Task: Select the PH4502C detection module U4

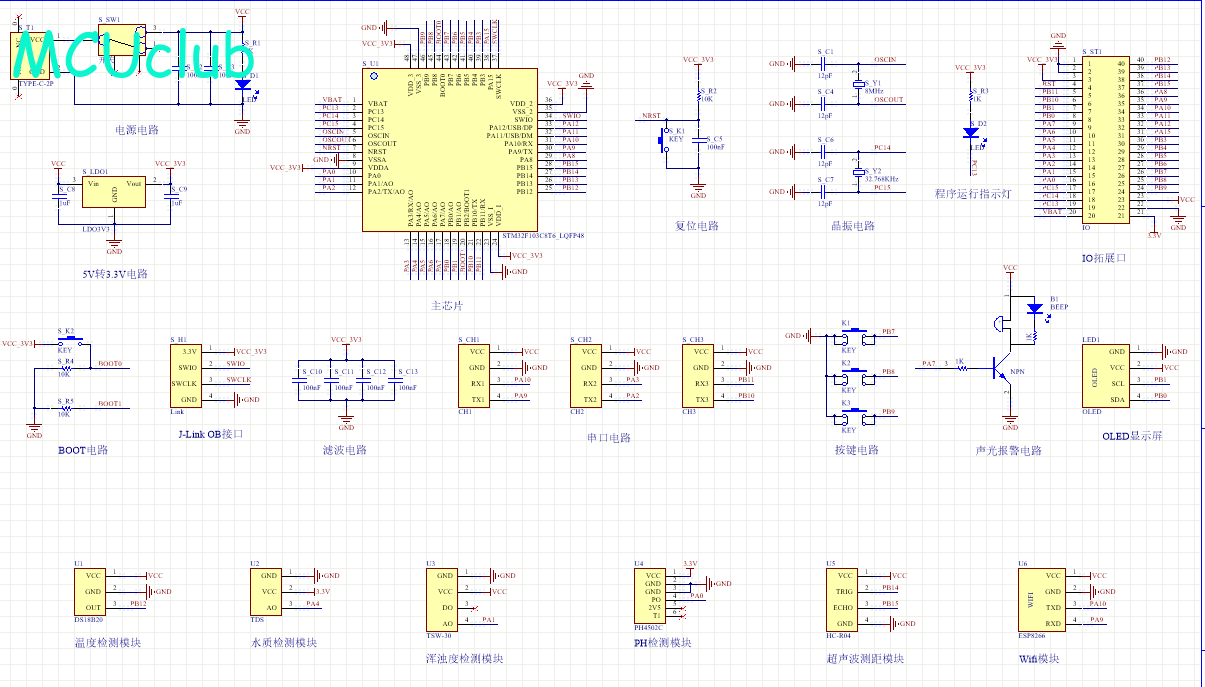Action: 653,595
